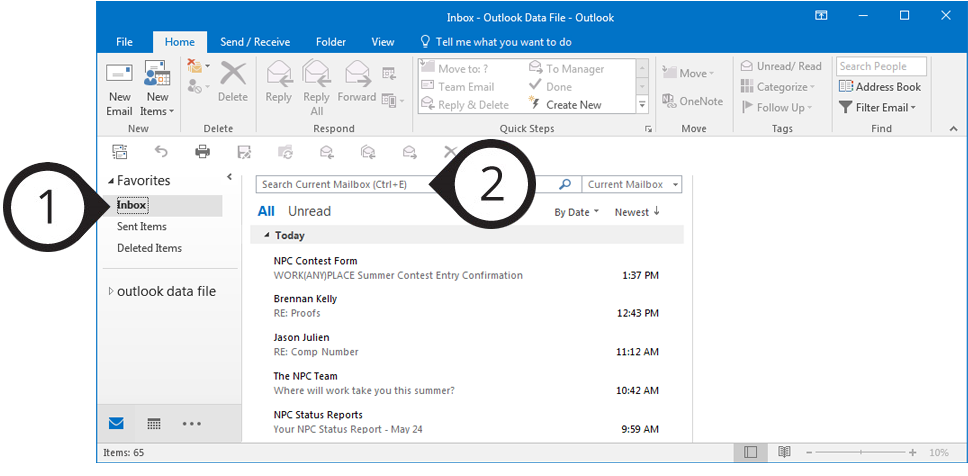The height and width of the screenshot is (476, 968).
Task: Switch message filter to All
Action: (x=266, y=212)
